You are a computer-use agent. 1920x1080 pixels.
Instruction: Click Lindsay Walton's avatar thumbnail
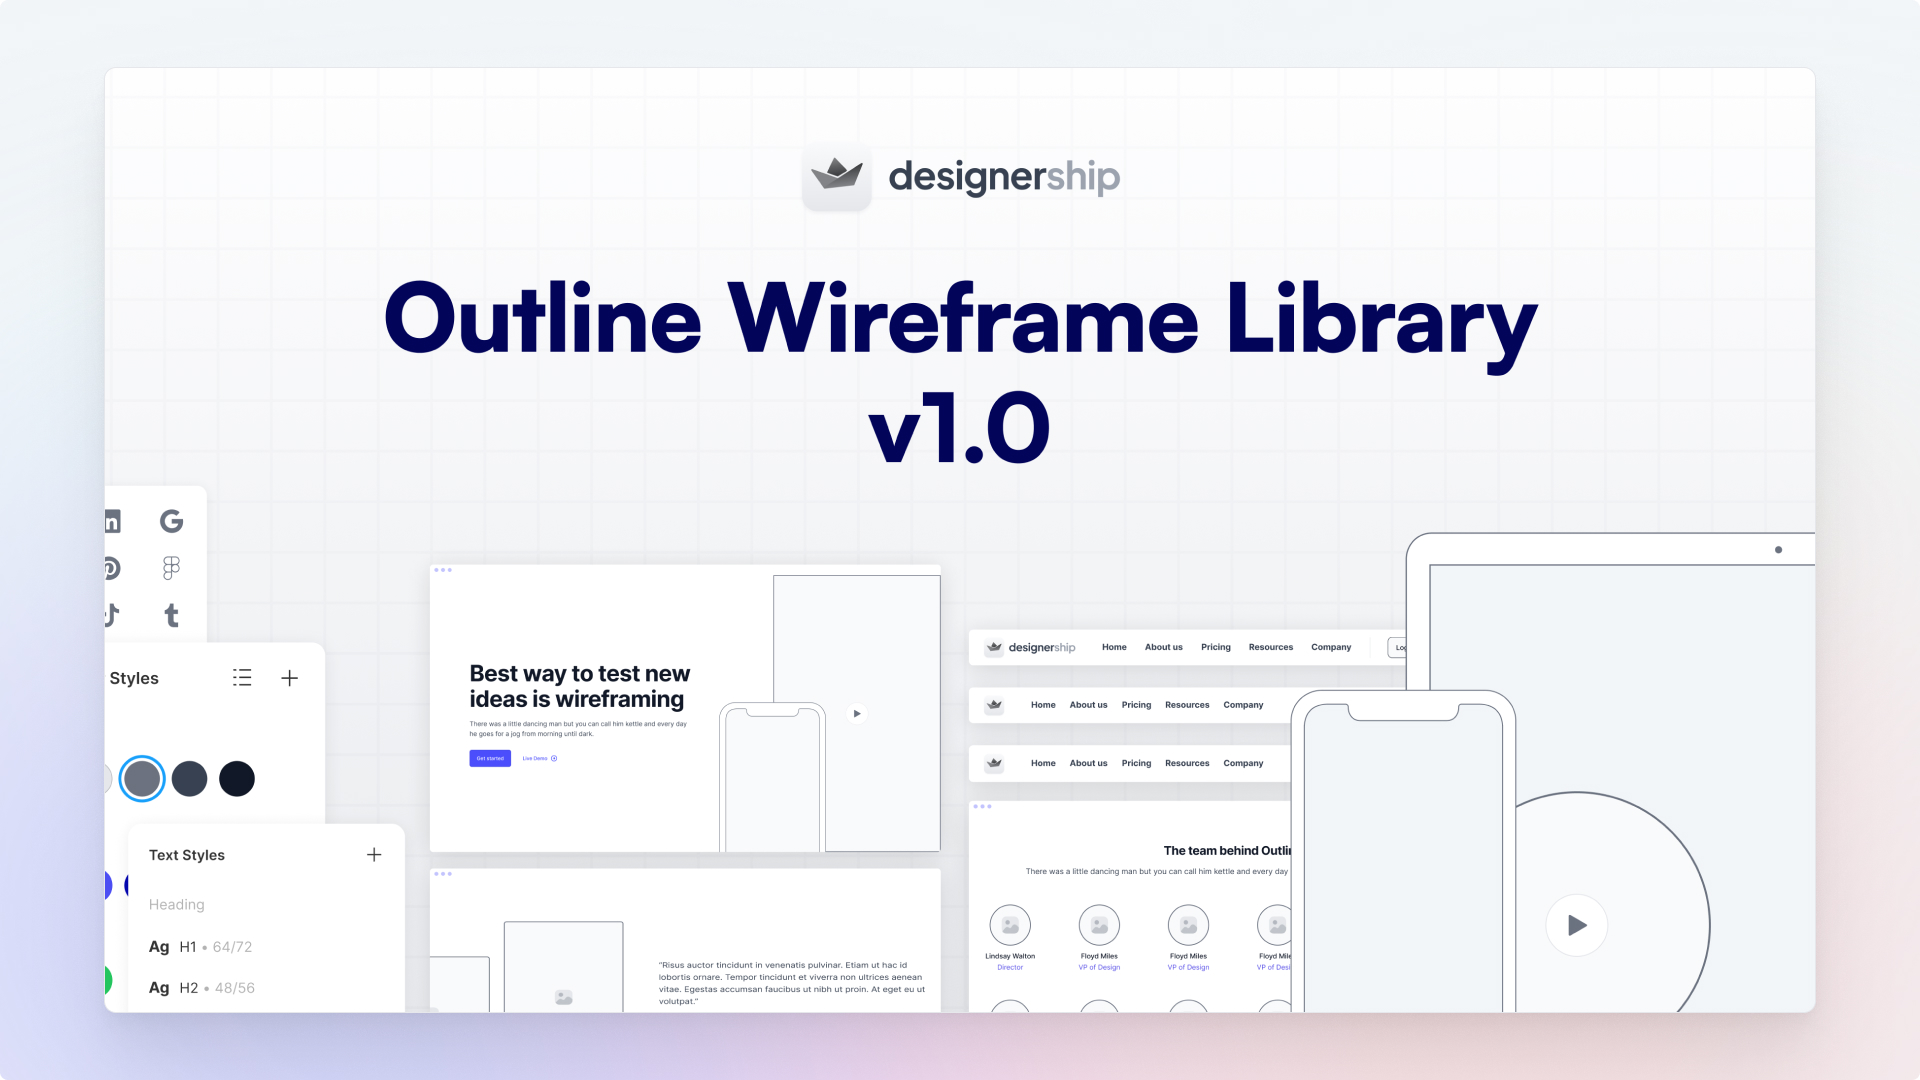point(1010,924)
